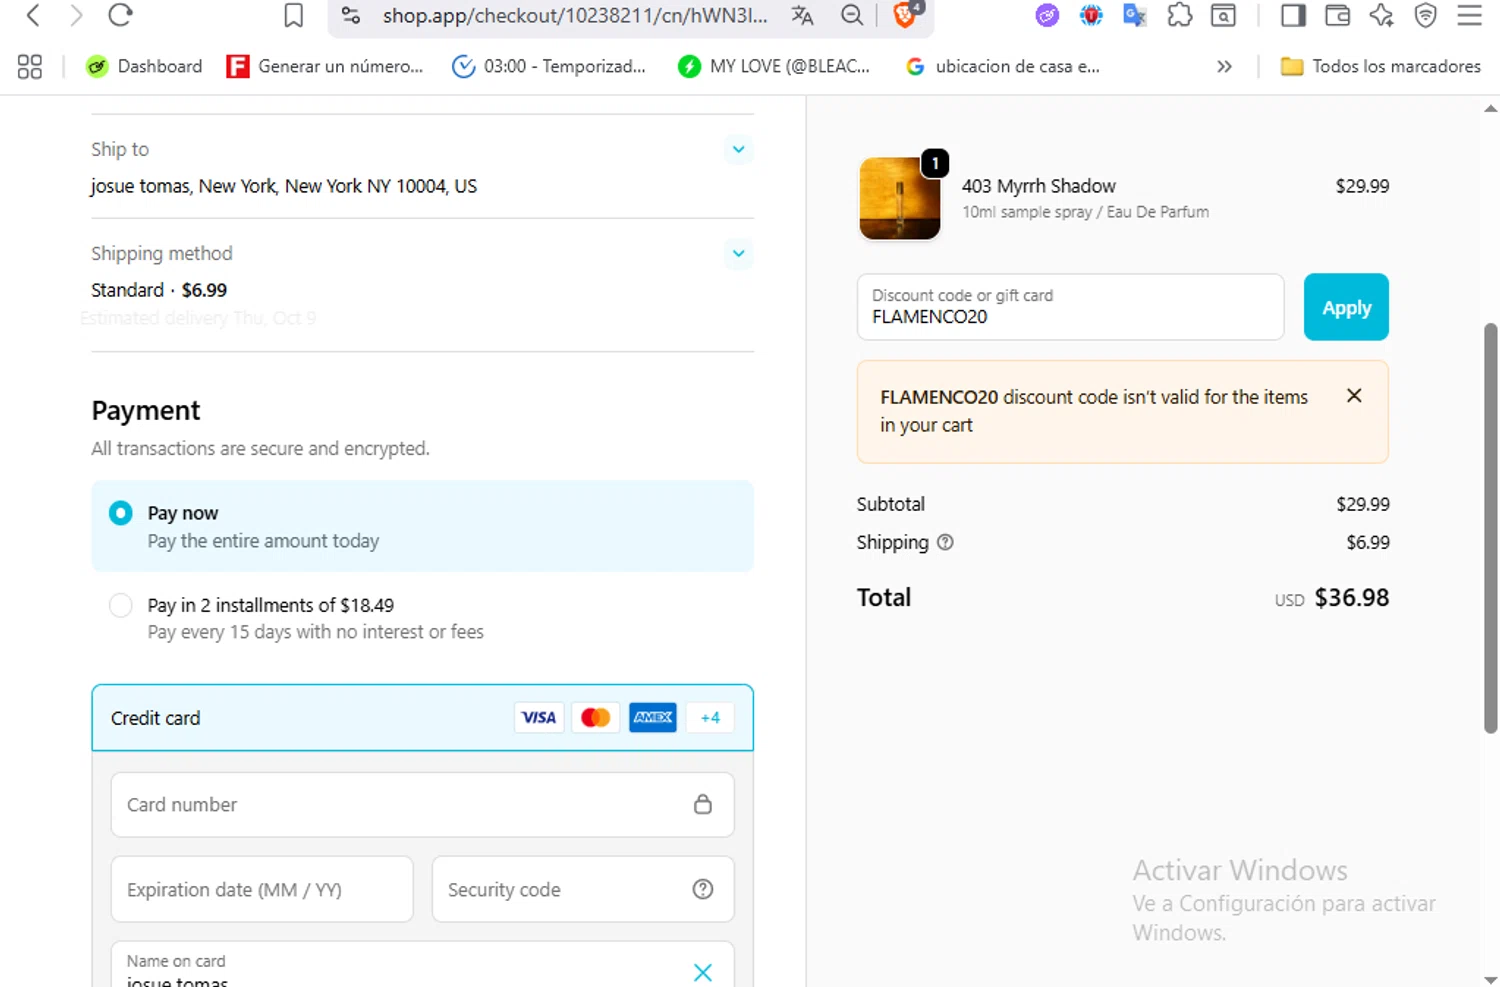Expand the Ship to section chevron
1500x987 pixels.
click(x=738, y=149)
